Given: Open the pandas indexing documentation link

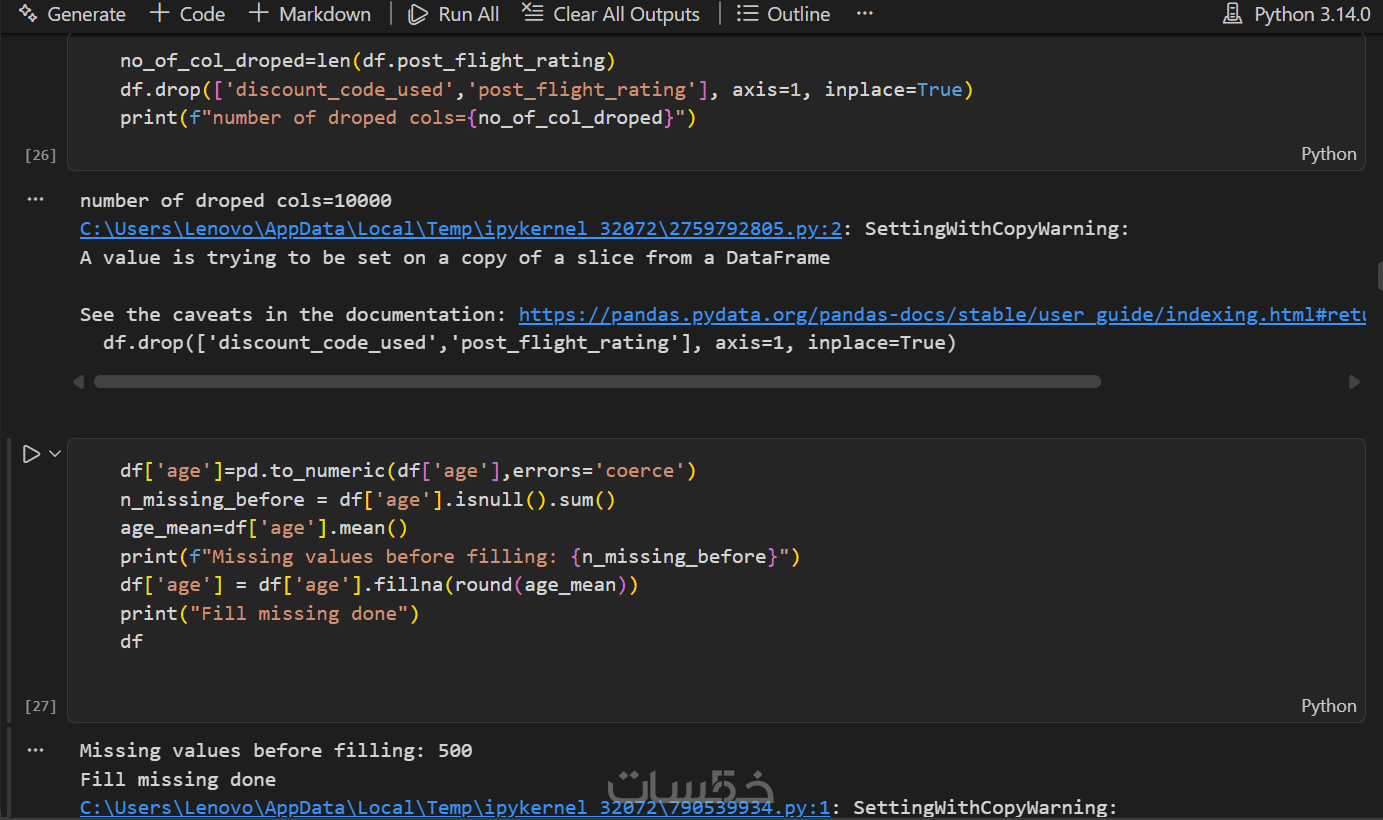Looking at the screenshot, I should (x=942, y=315).
